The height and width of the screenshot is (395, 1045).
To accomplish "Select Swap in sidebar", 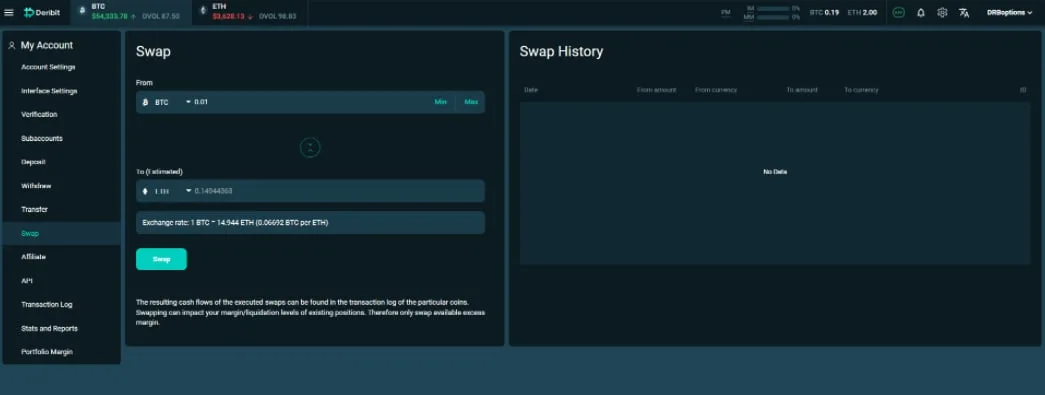I will click(61, 233).
